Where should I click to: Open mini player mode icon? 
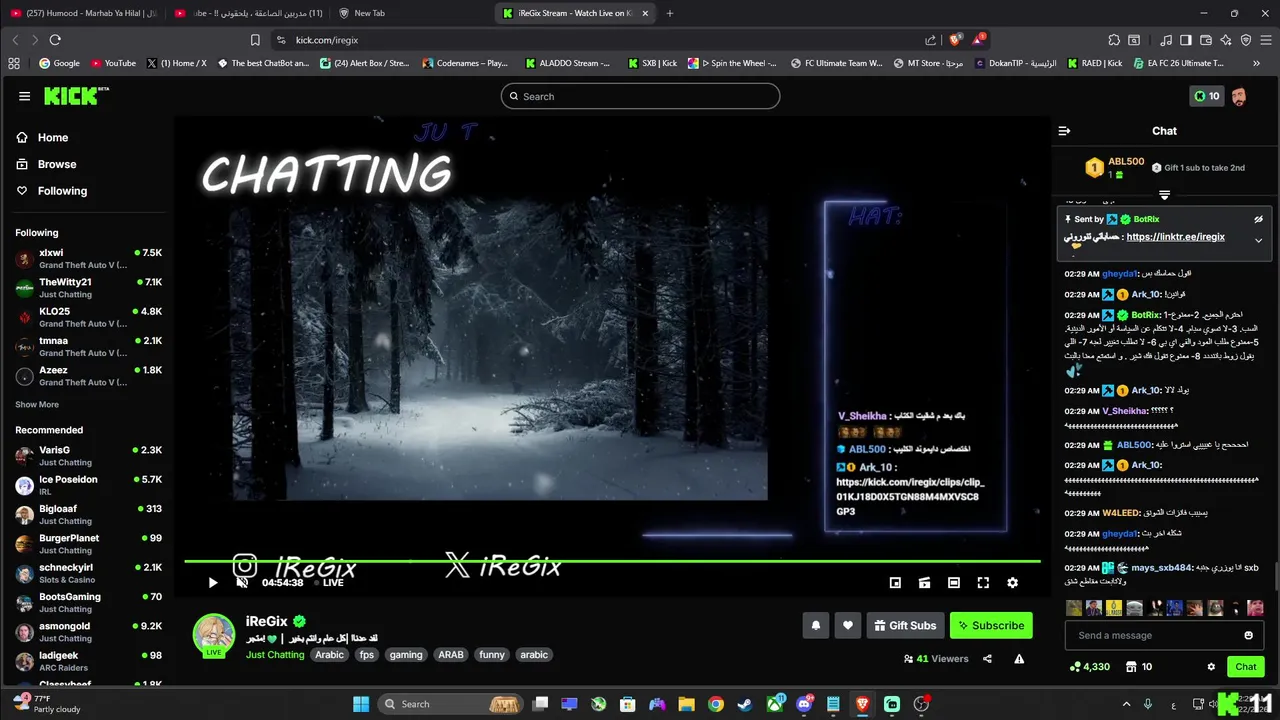[895, 583]
